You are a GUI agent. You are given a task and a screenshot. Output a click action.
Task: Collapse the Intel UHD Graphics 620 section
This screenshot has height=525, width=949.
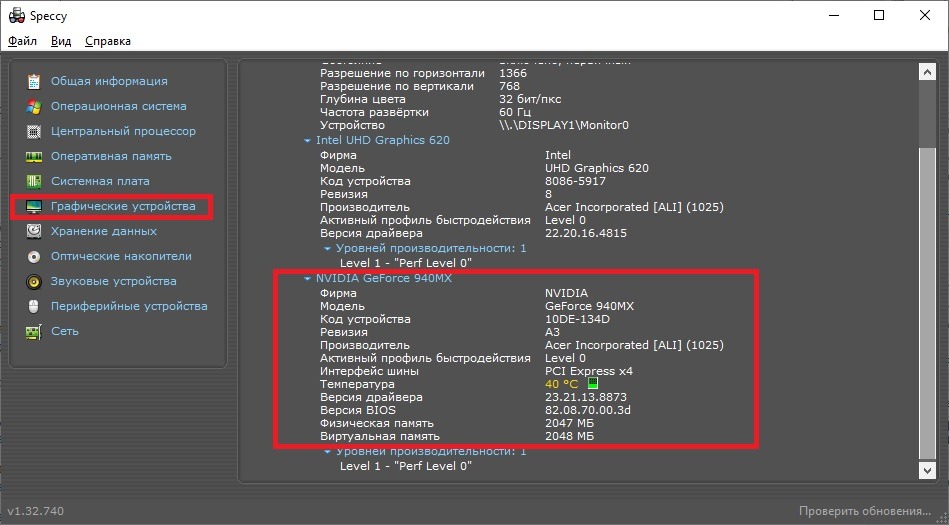point(308,141)
